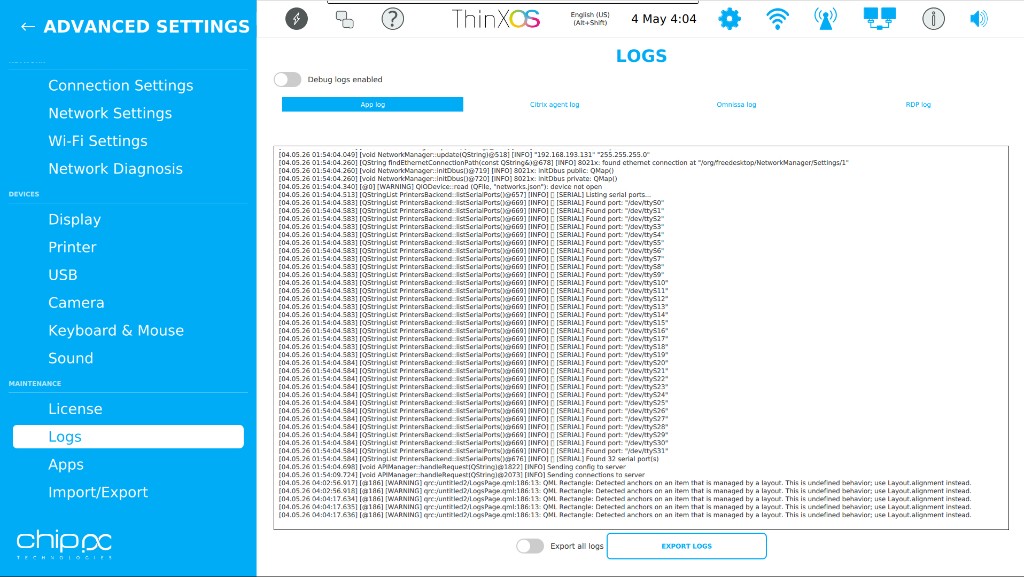Click log line with '/dev/ttyS0'
Screen dimensions: 1024x577
pos(471,203)
